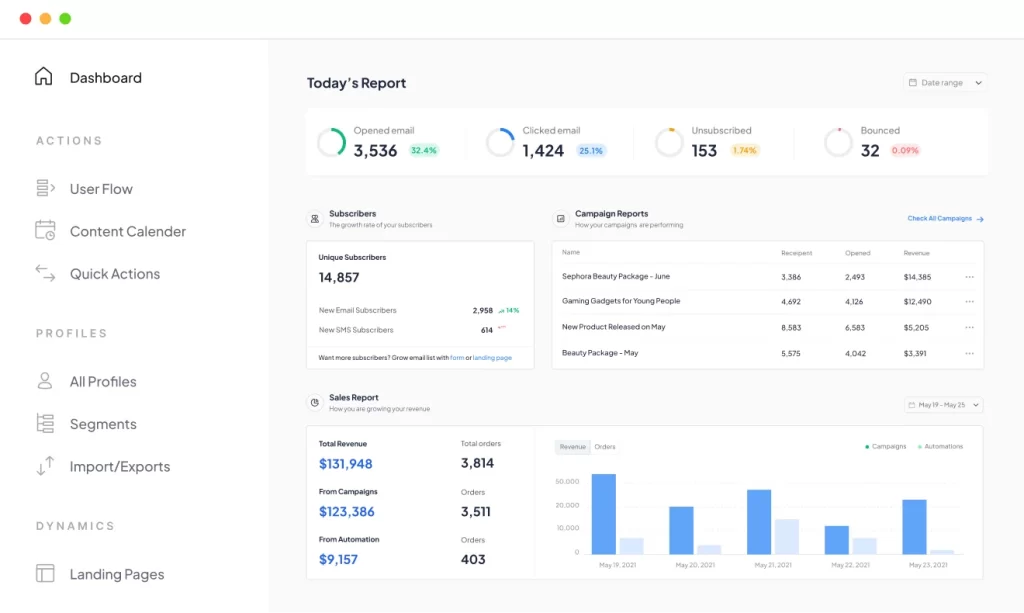Select the Revenue chart tab
1024x613 pixels.
(573, 447)
